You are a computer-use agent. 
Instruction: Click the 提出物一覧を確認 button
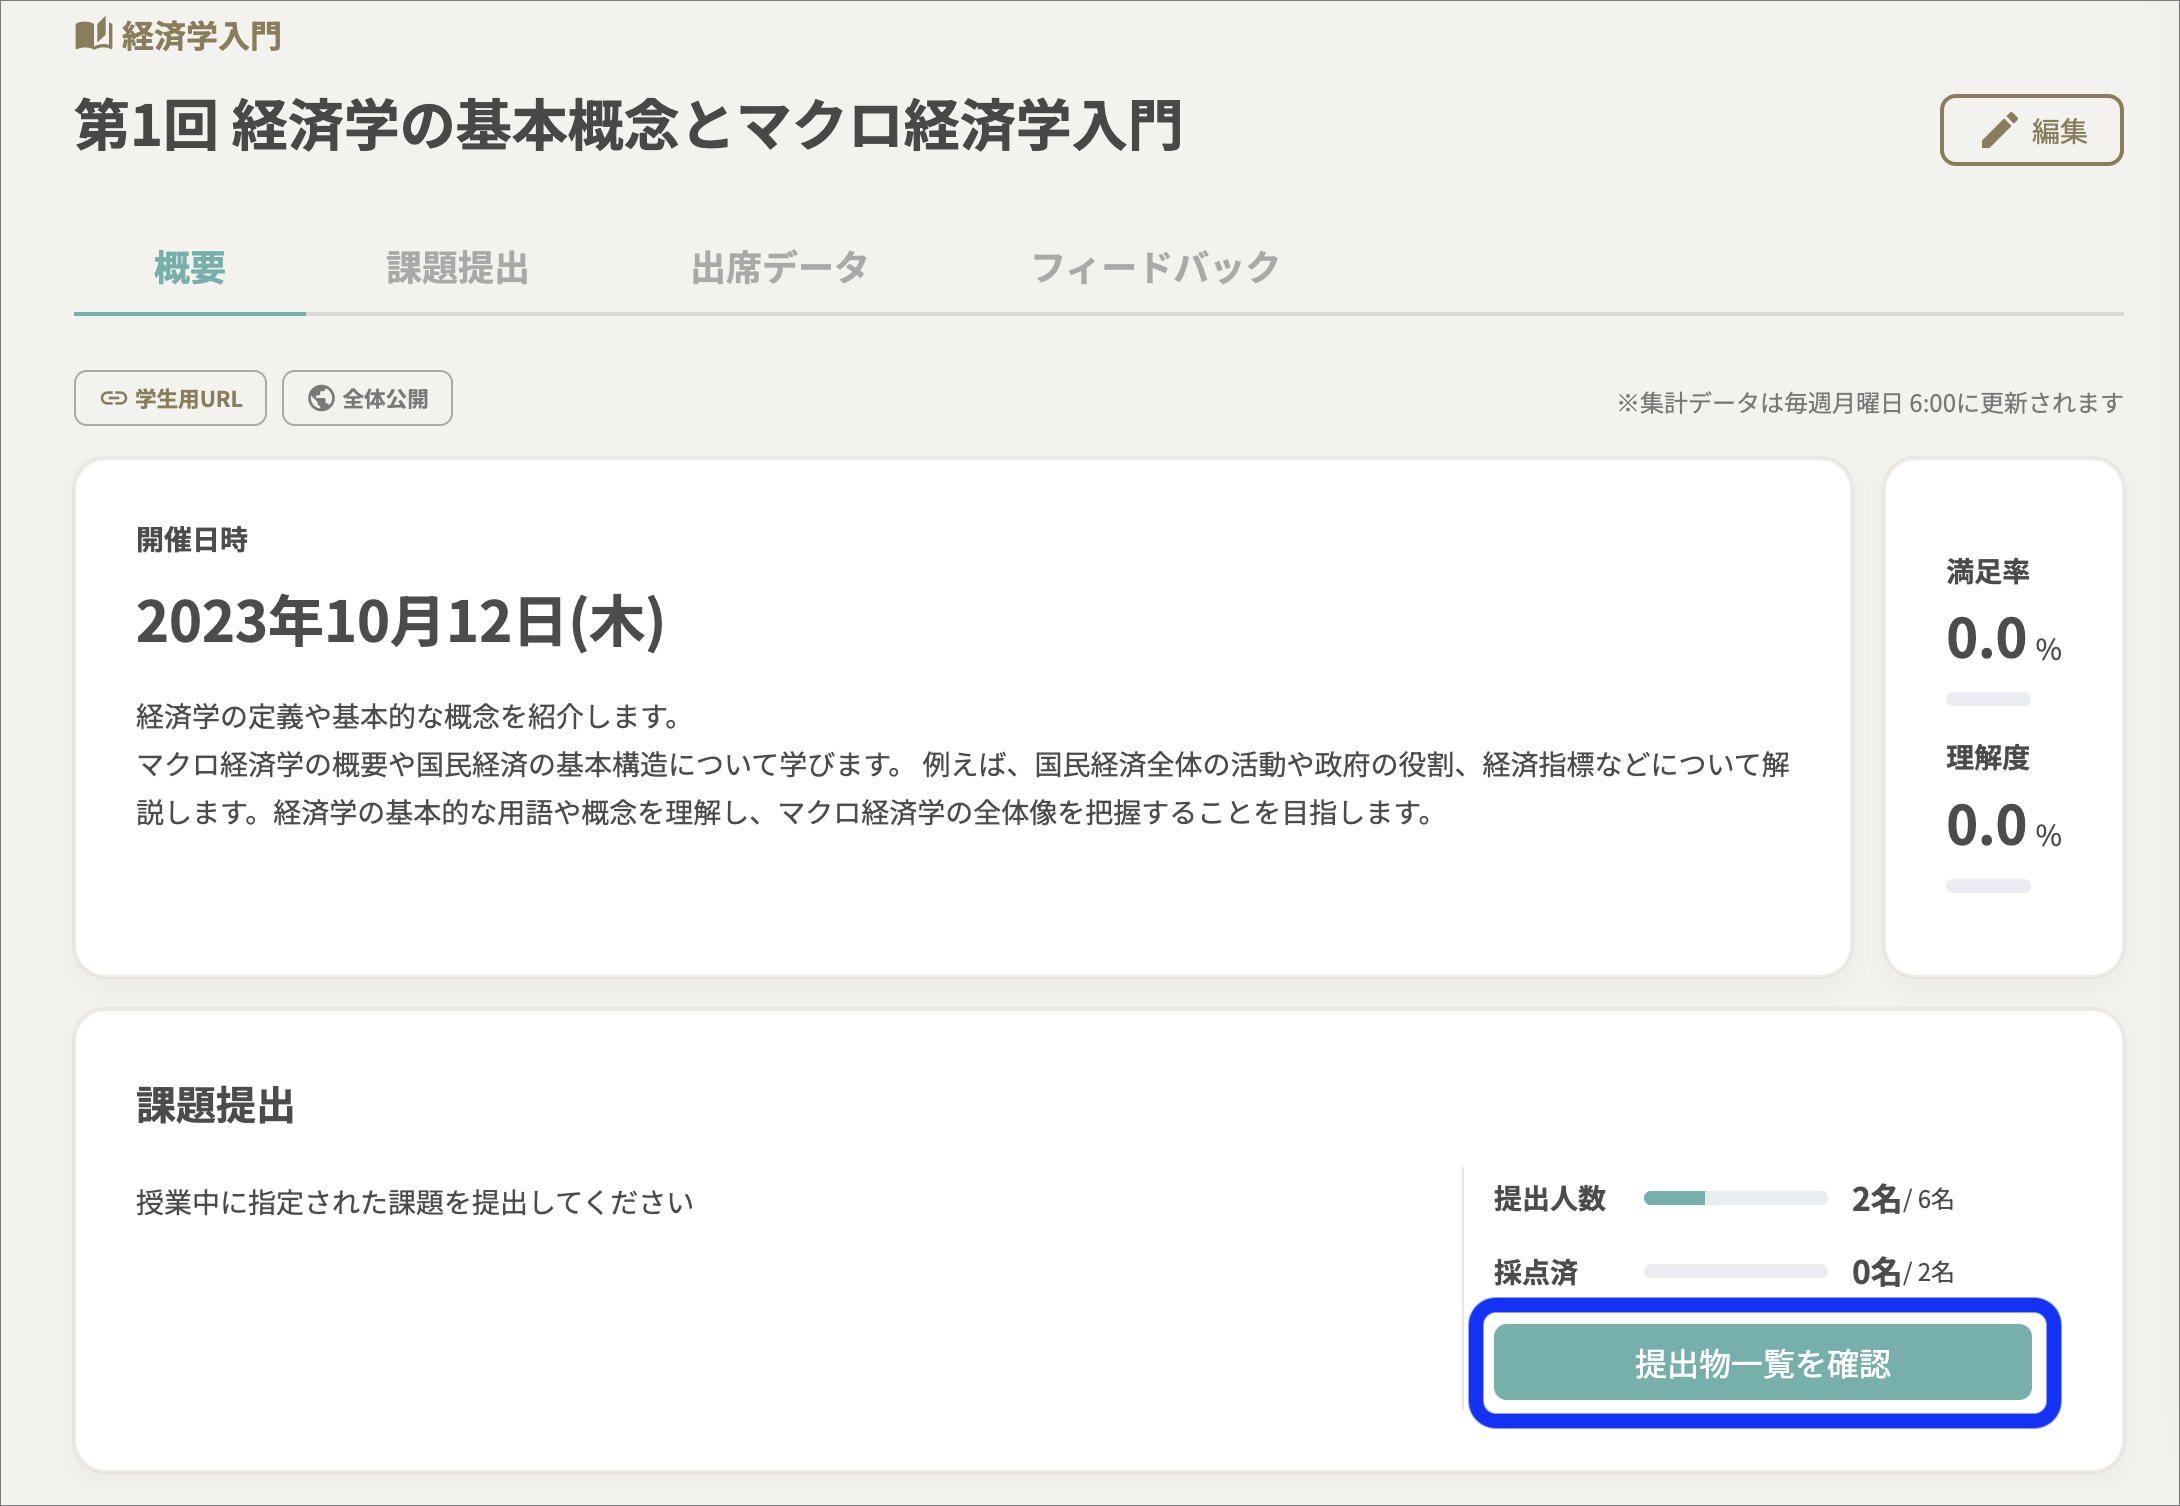click(x=1763, y=1363)
